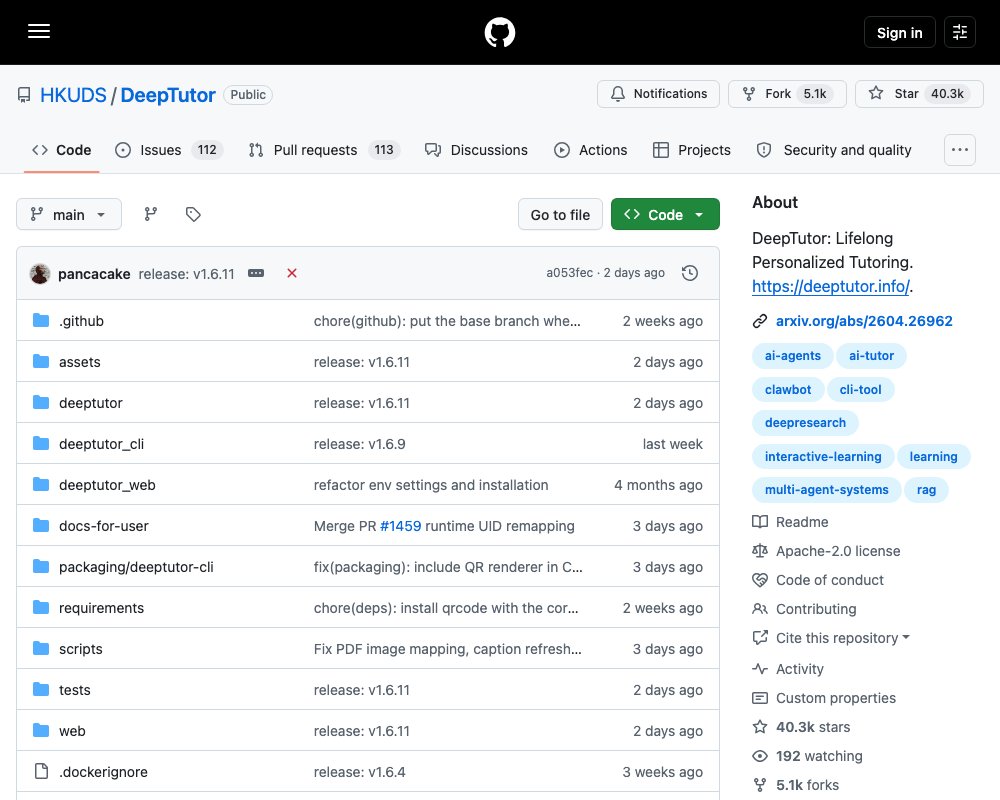Open the hamburger navigation menu

39,31
